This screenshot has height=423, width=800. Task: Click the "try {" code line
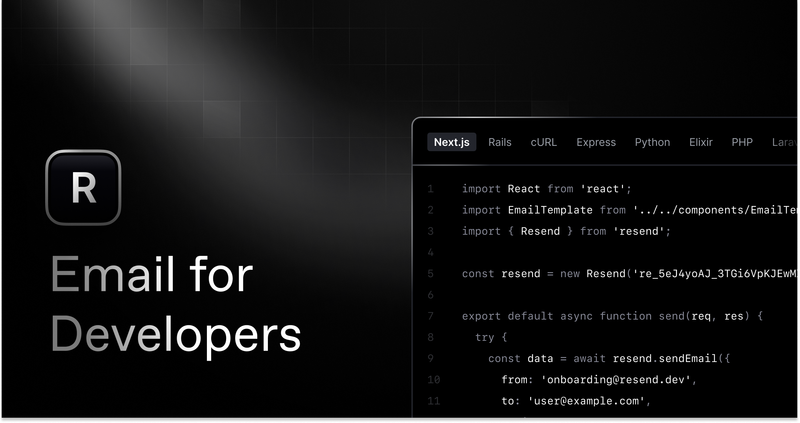coord(491,337)
